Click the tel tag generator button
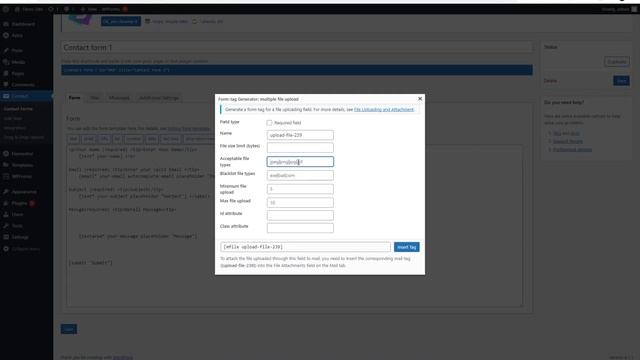 tap(117, 139)
